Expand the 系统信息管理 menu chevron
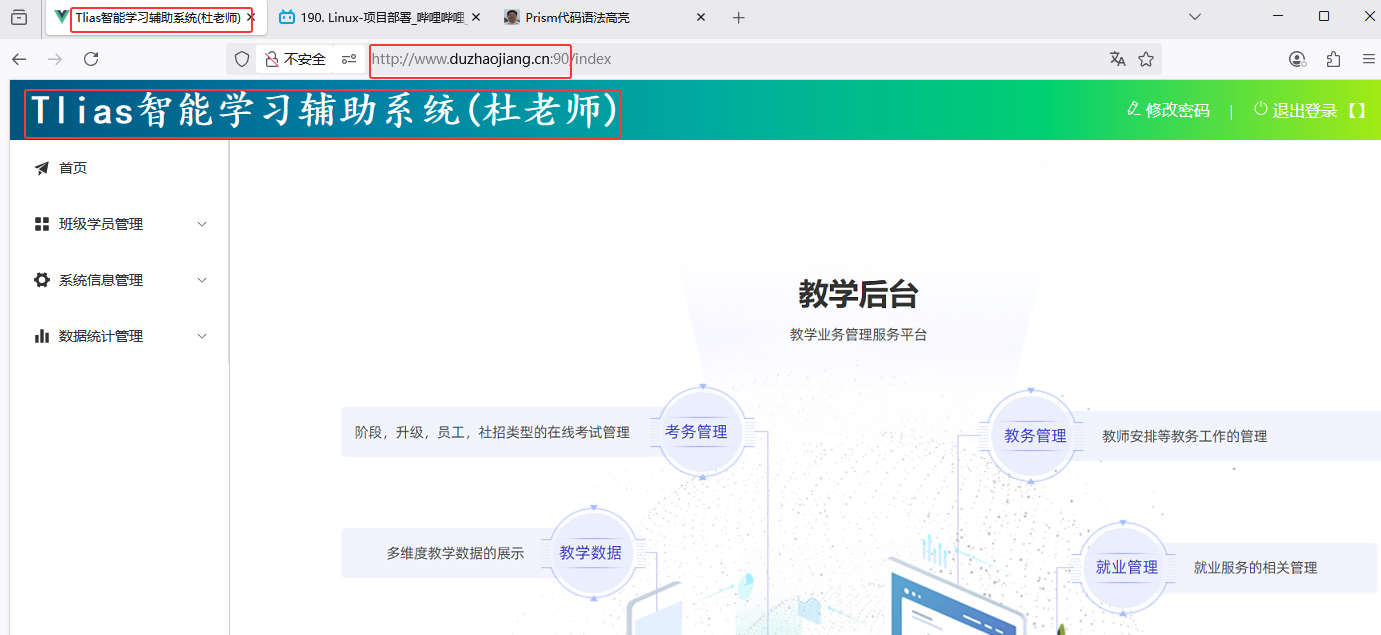Image resolution: width=1381 pixels, height=635 pixels. coord(202,280)
